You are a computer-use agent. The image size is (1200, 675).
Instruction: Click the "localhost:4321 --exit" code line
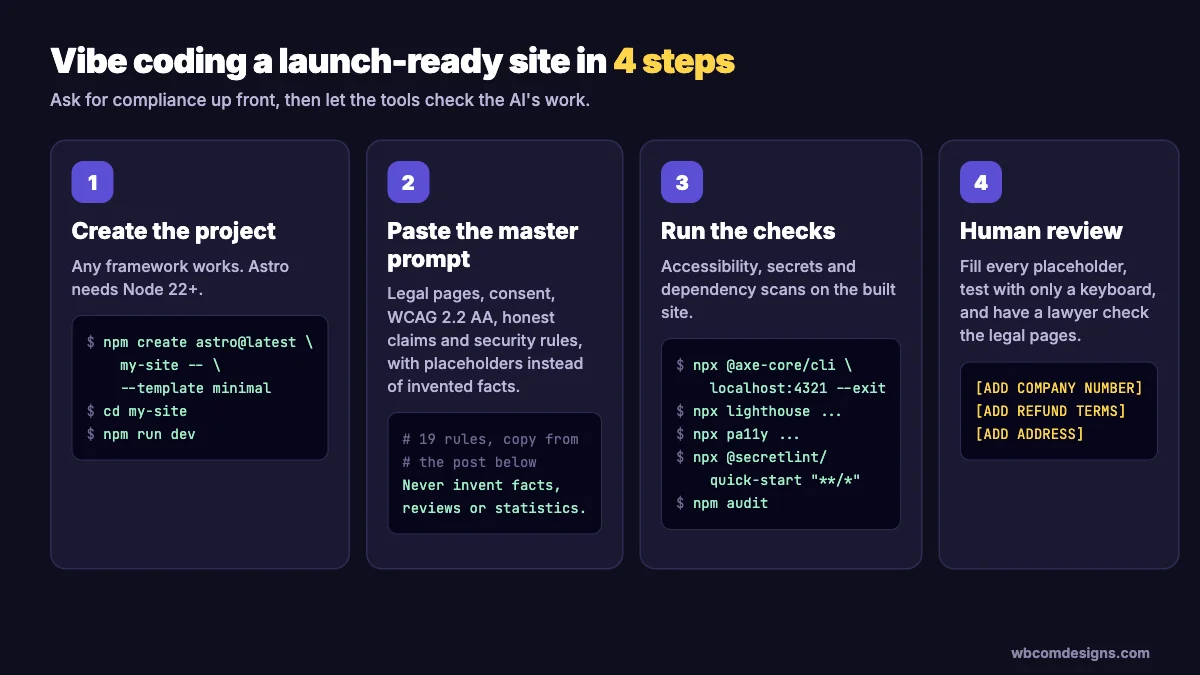[798, 388]
